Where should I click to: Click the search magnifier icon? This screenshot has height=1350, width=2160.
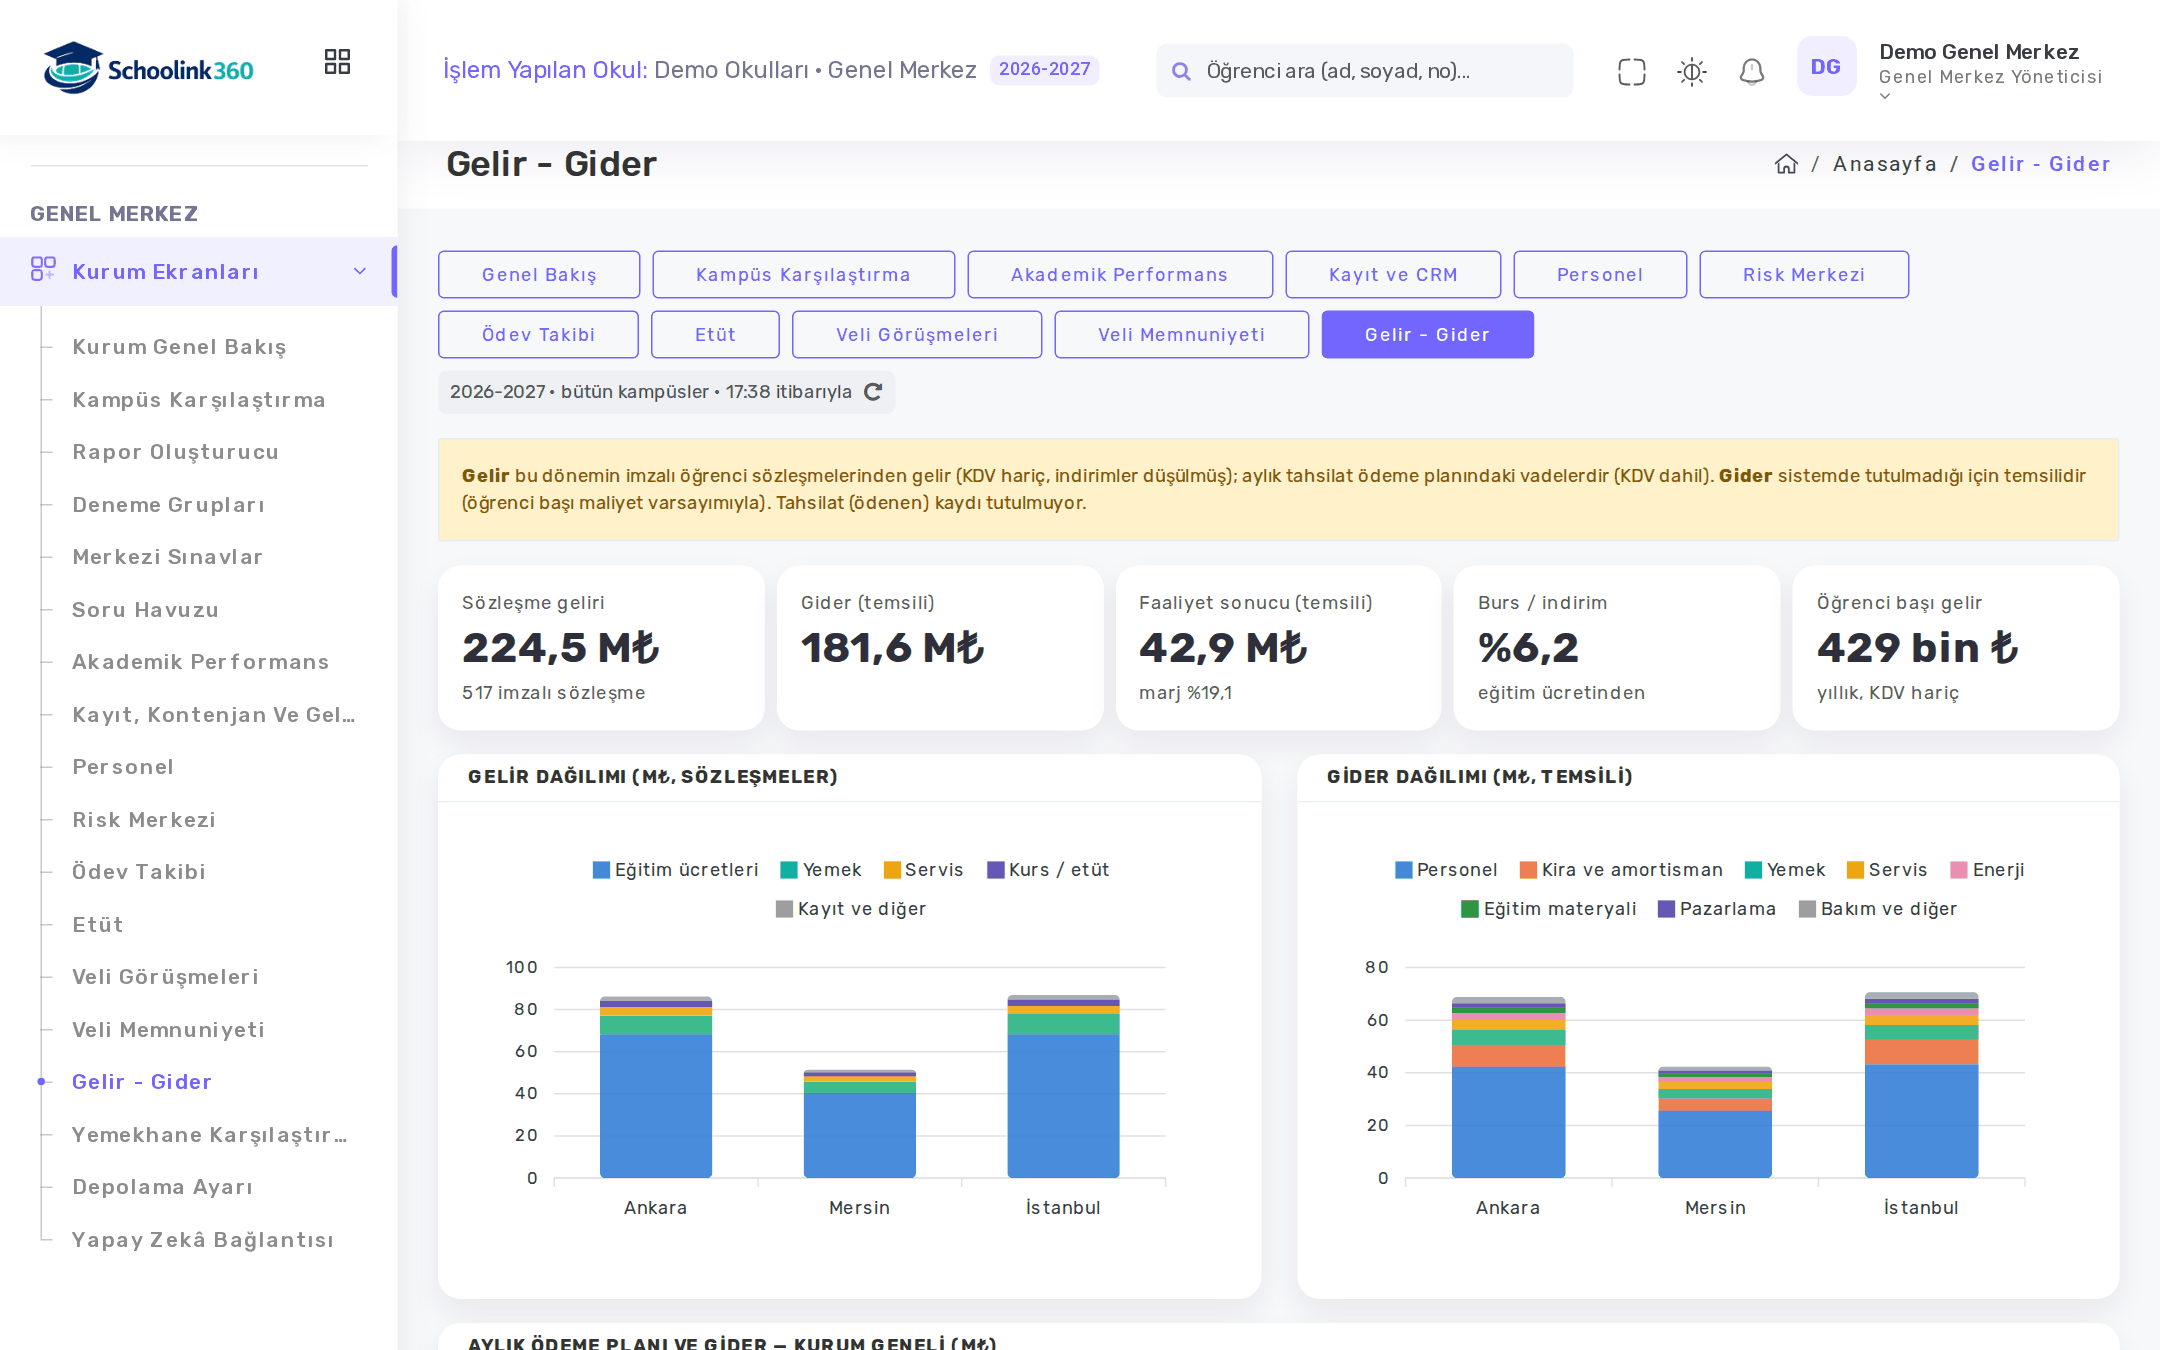point(1181,71)
